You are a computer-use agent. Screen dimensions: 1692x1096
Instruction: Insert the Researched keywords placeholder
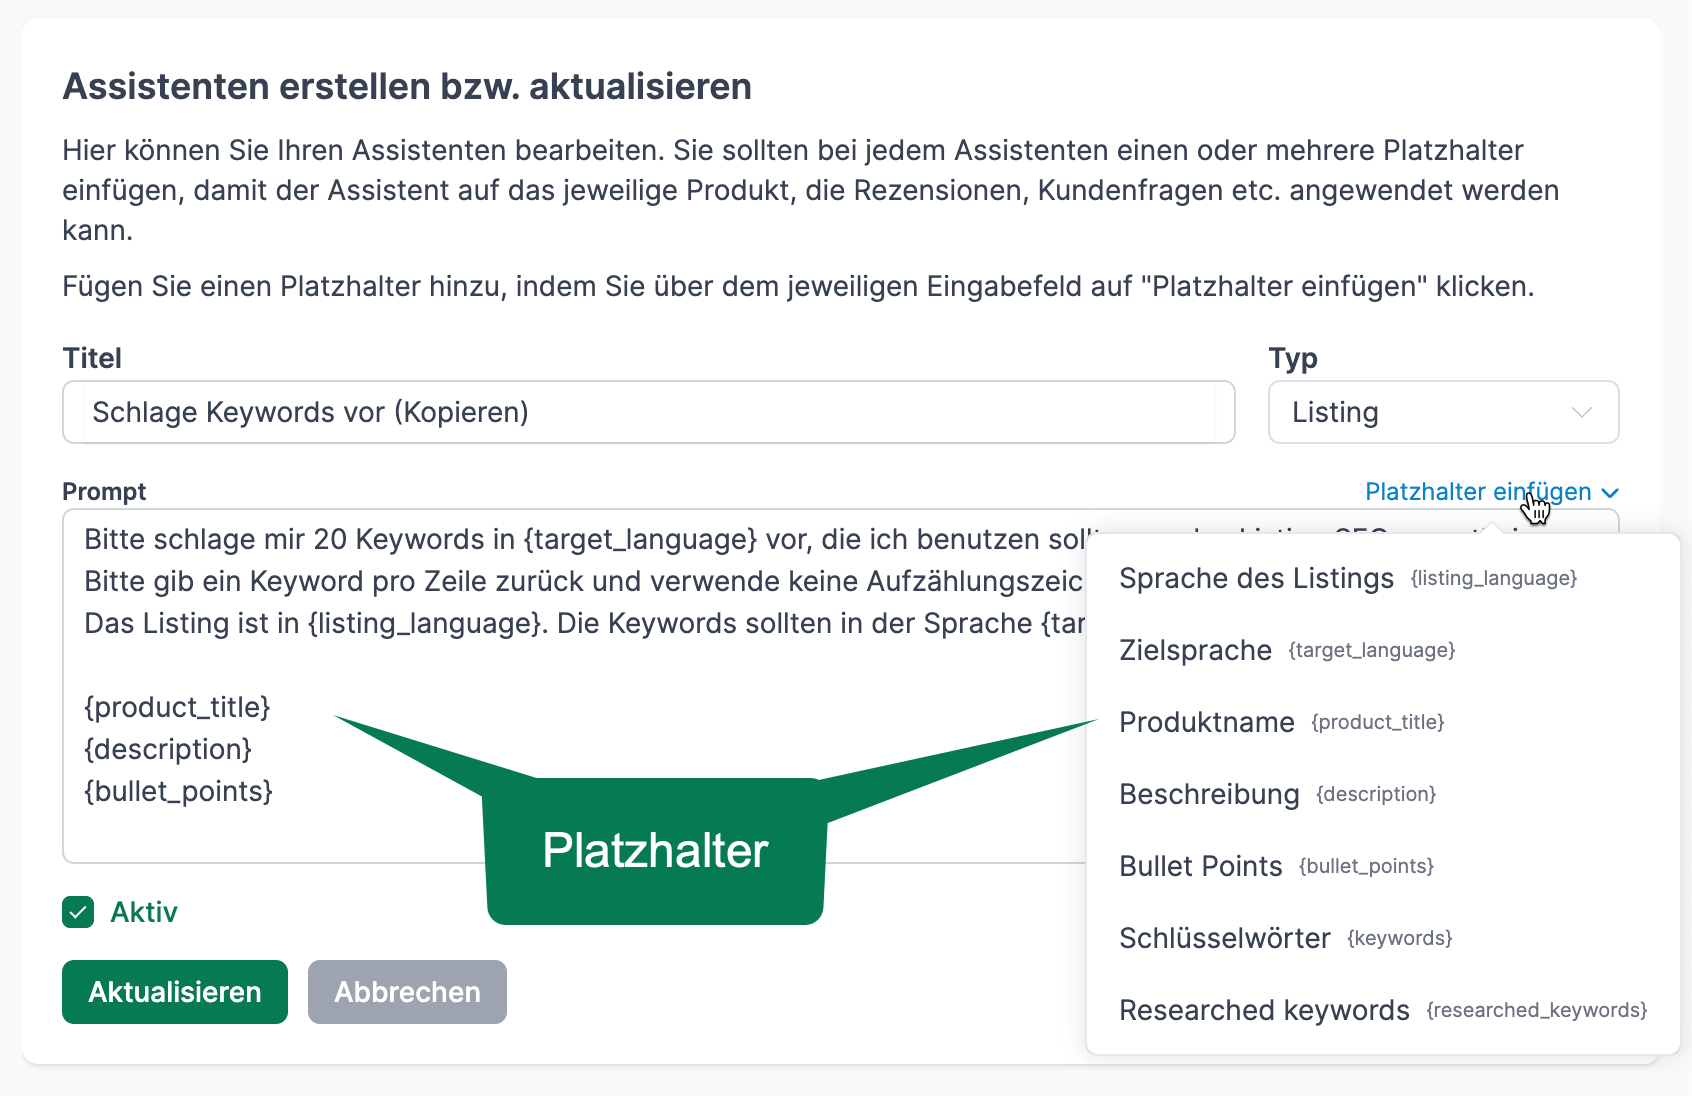pos(1383,1010)
